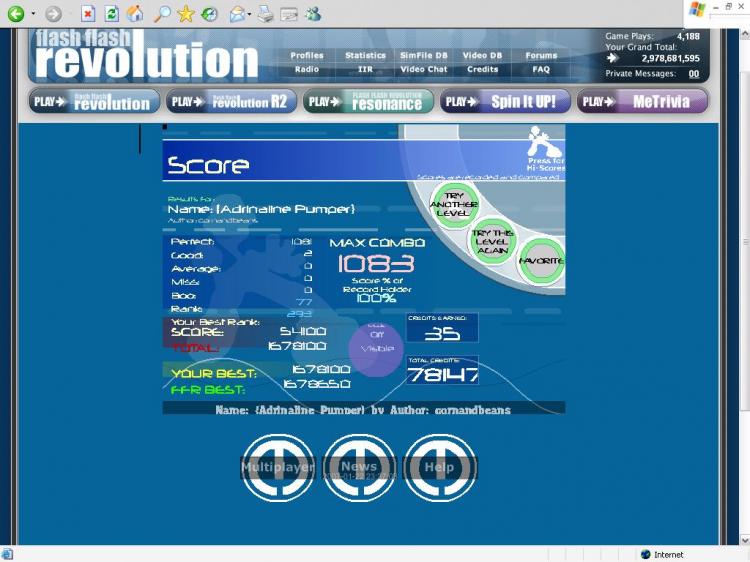The height and width of the screenshot is (562, 750).
Task: Click the 100% record holder percentage
Action: 376,298
